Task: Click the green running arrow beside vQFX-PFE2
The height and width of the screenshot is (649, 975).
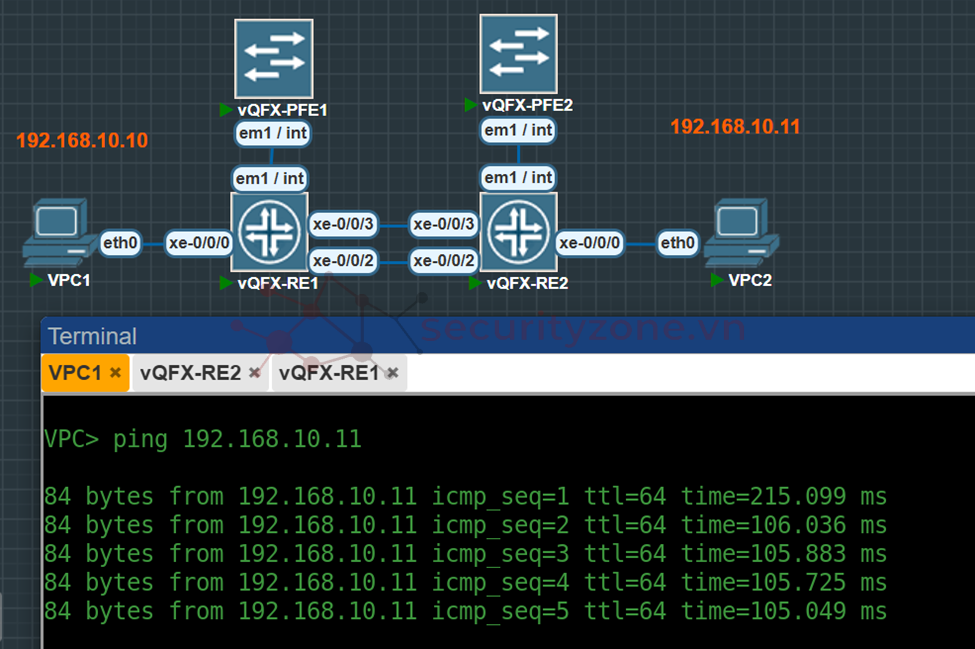Action: [x=471, y=105]
